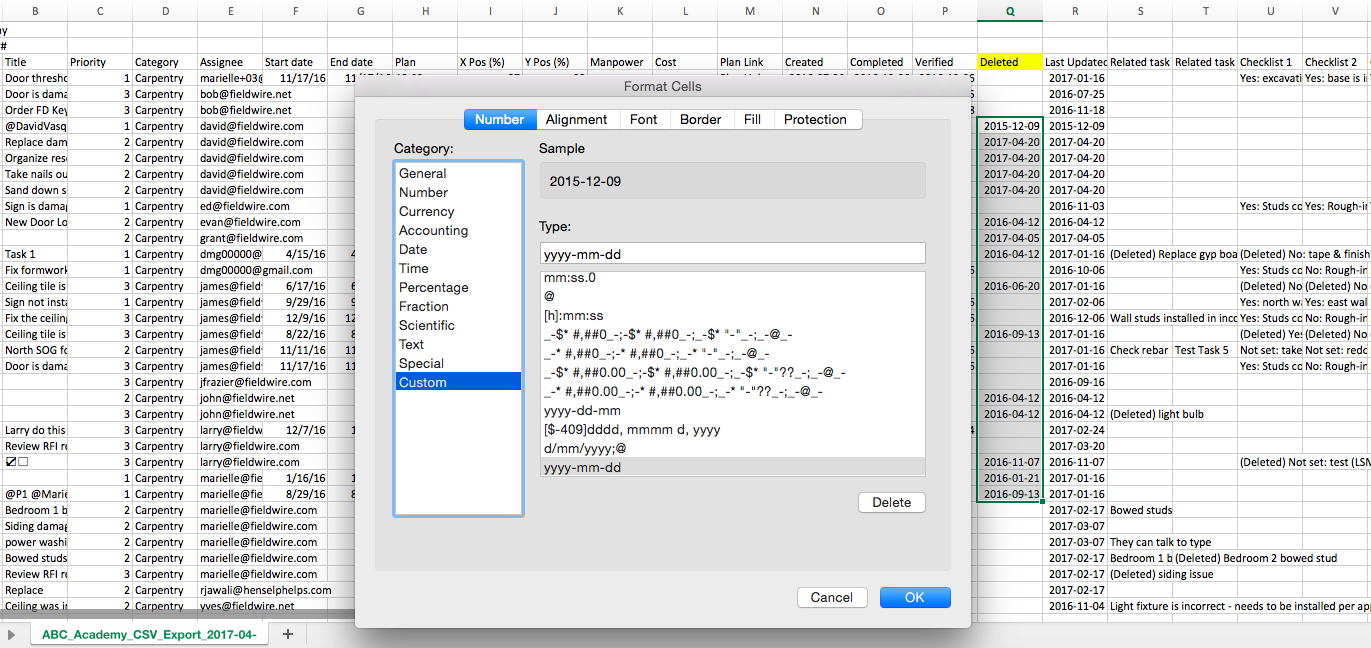
Task: Select Percentage from the Category list
Action: tap(433, 287)
